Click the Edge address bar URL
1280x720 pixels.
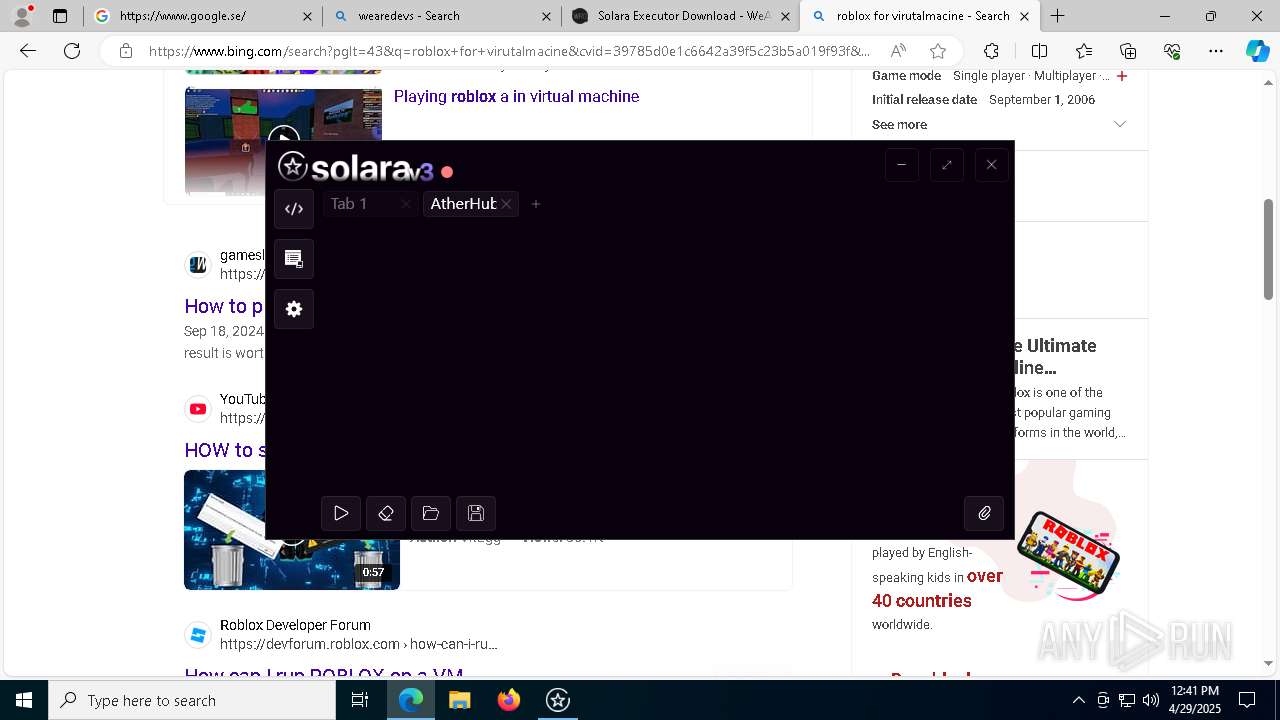pyautogui.click(x=509, y=51)
